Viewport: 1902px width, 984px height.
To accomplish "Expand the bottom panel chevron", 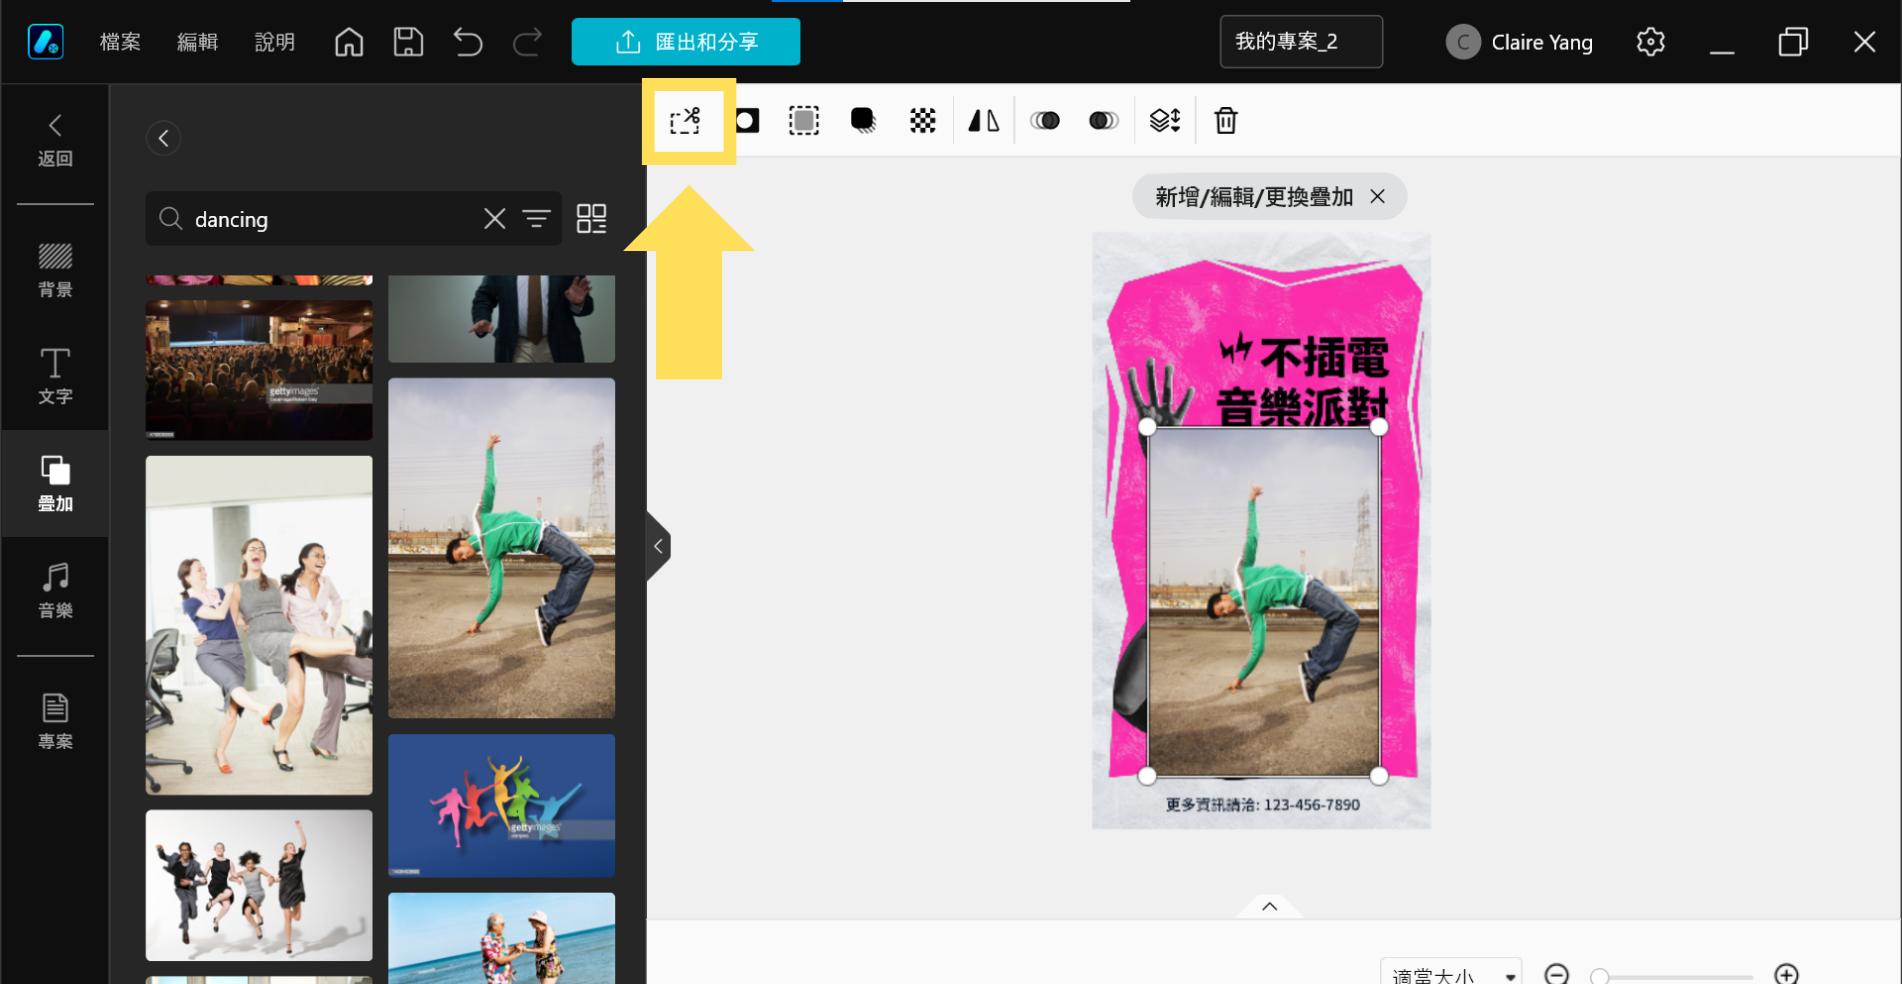I will click(1270, 906).
